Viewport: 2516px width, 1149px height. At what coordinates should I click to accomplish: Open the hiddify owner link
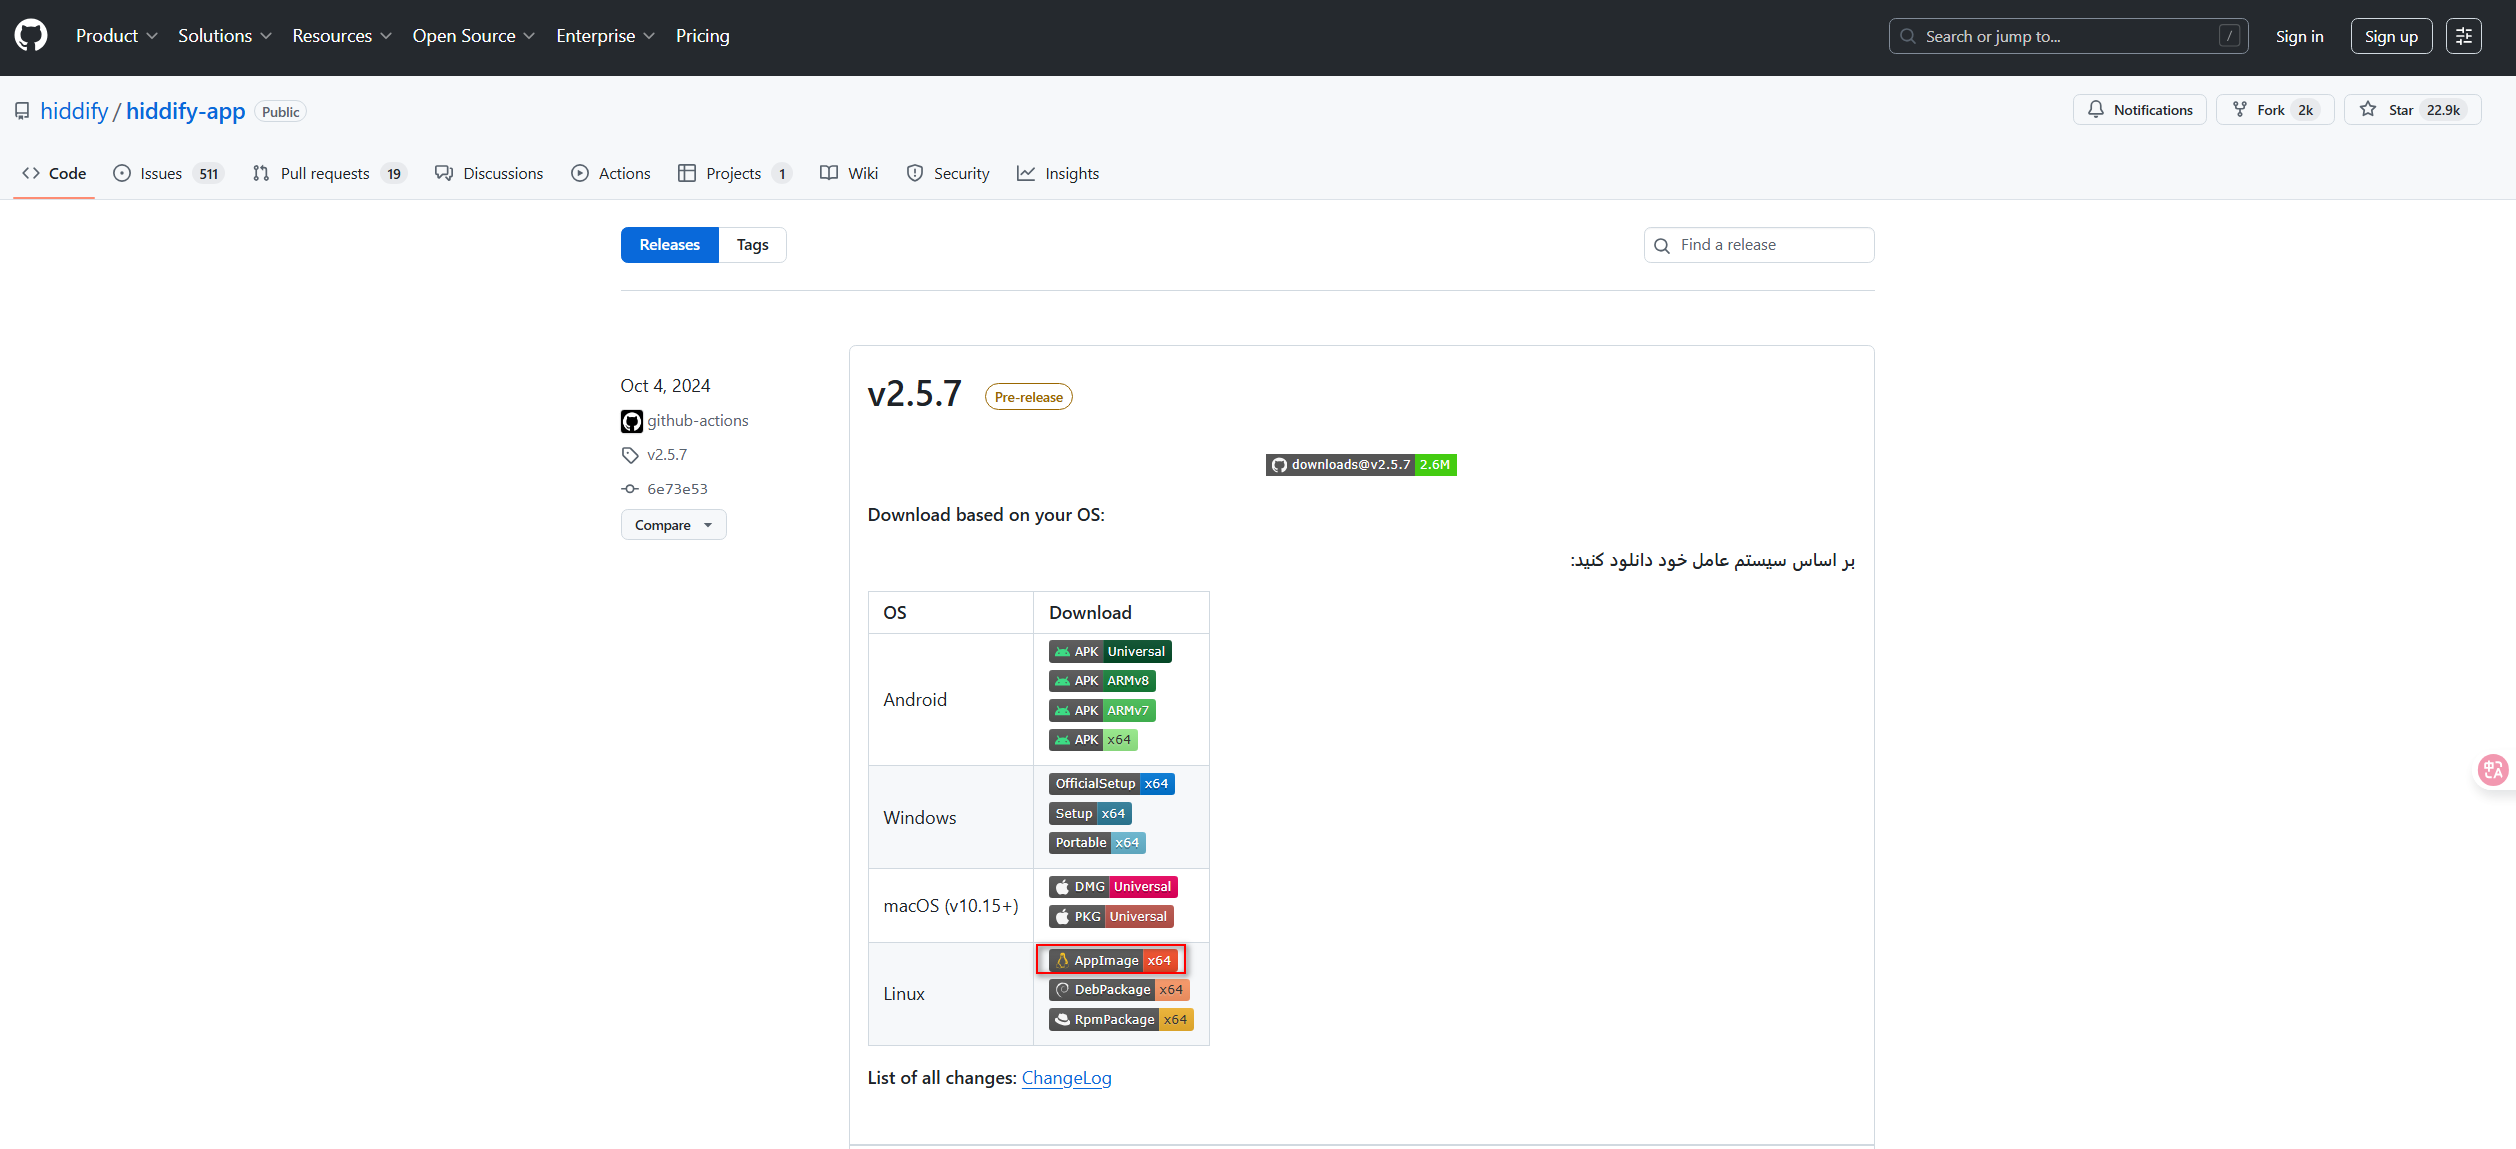click(x=74, y=111)
